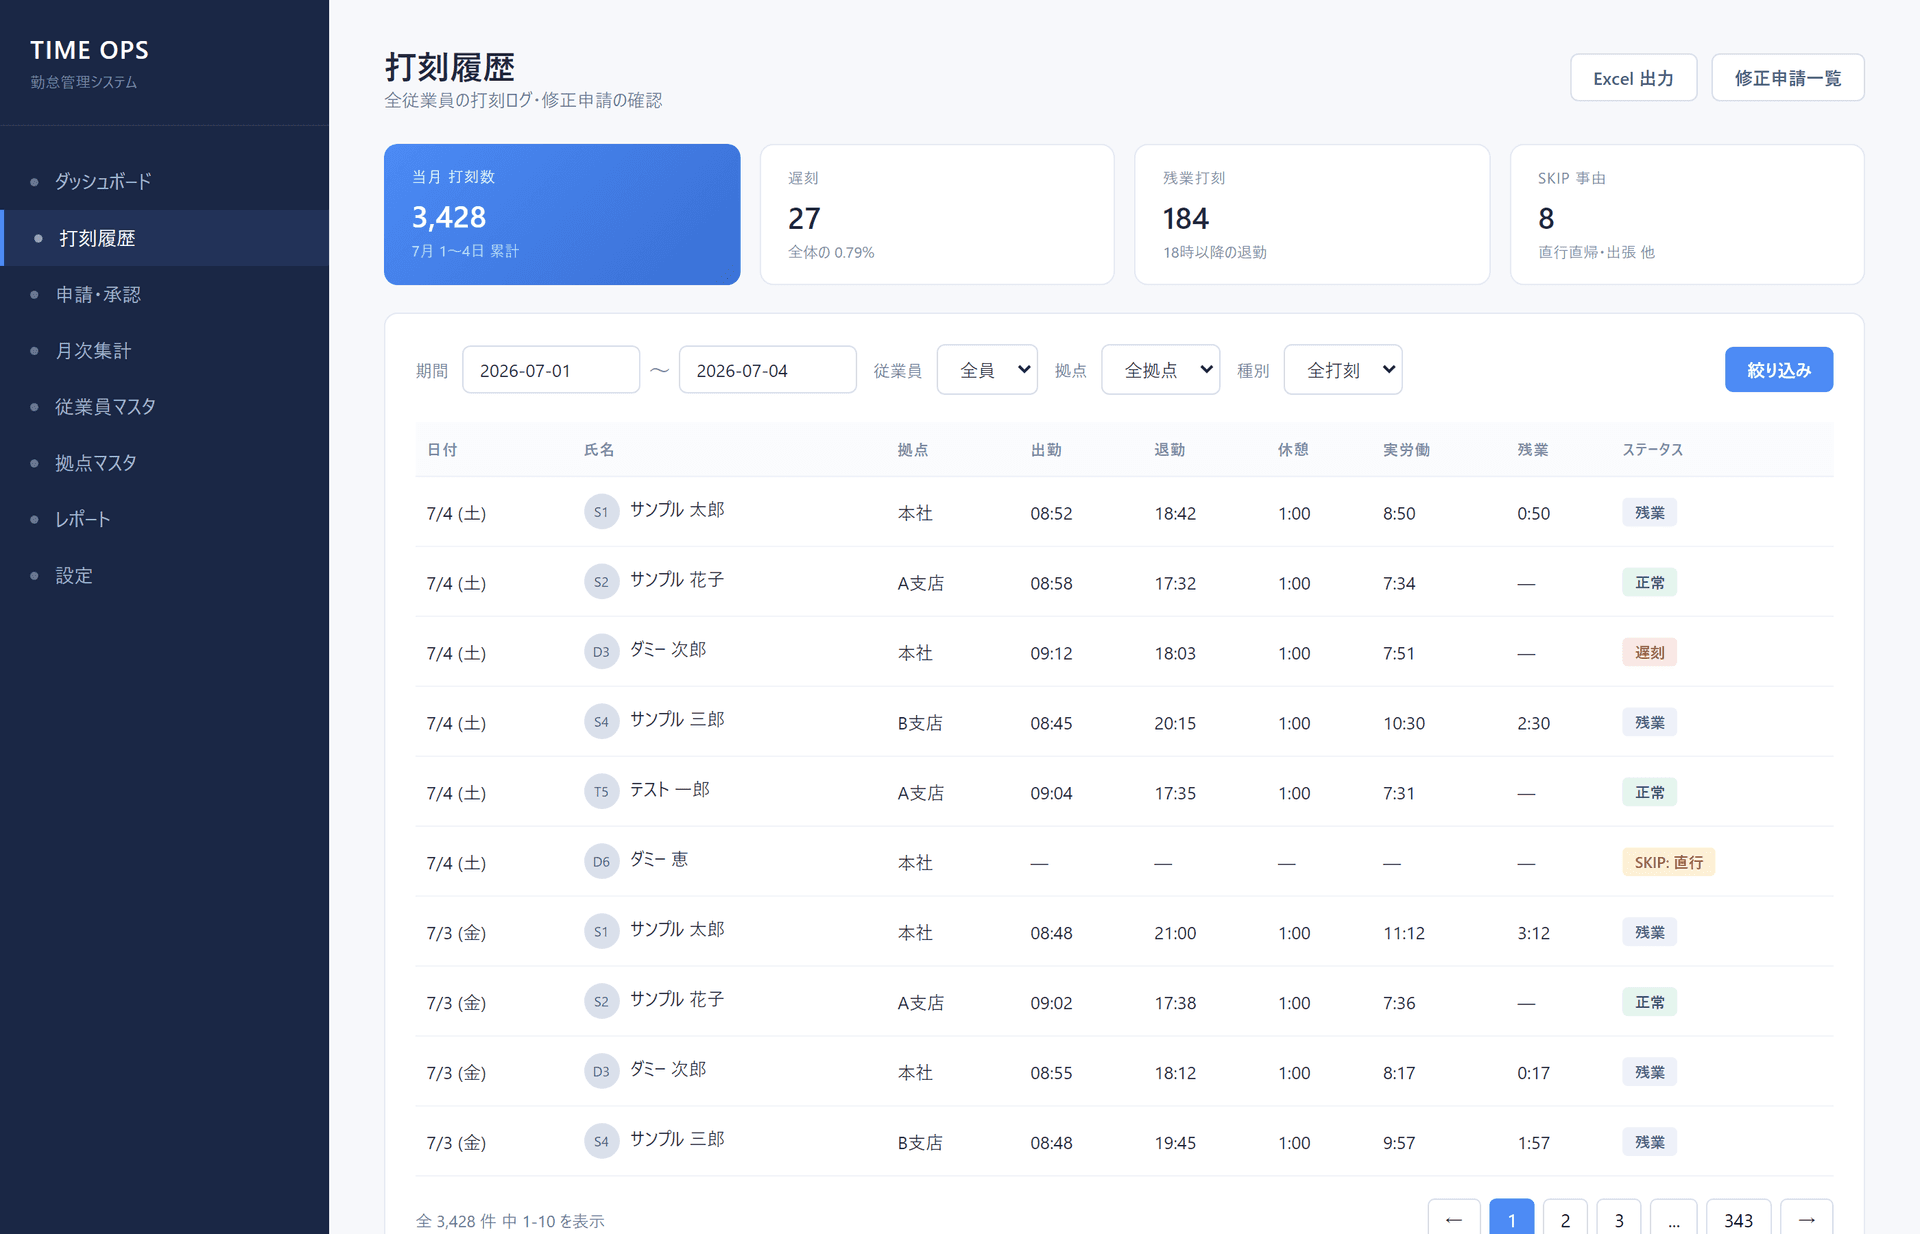Click 残業 value 1:57

coord(1533,1143)
